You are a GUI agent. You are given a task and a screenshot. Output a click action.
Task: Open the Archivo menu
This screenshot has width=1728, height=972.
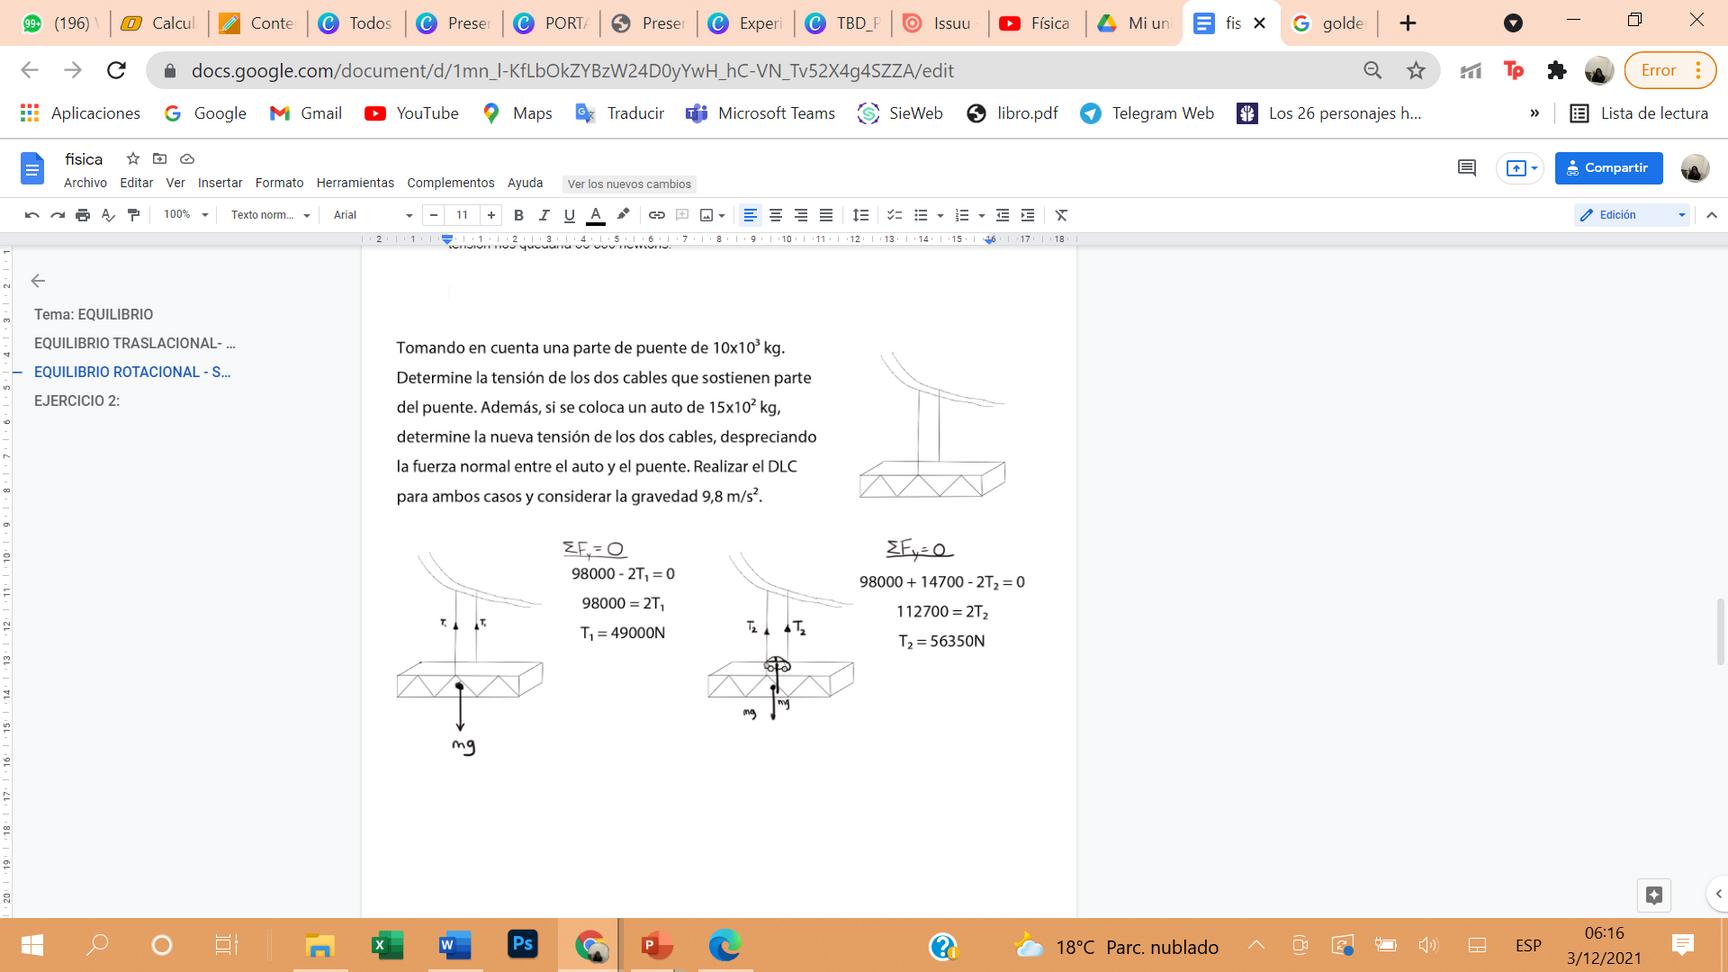coord(85,183)
